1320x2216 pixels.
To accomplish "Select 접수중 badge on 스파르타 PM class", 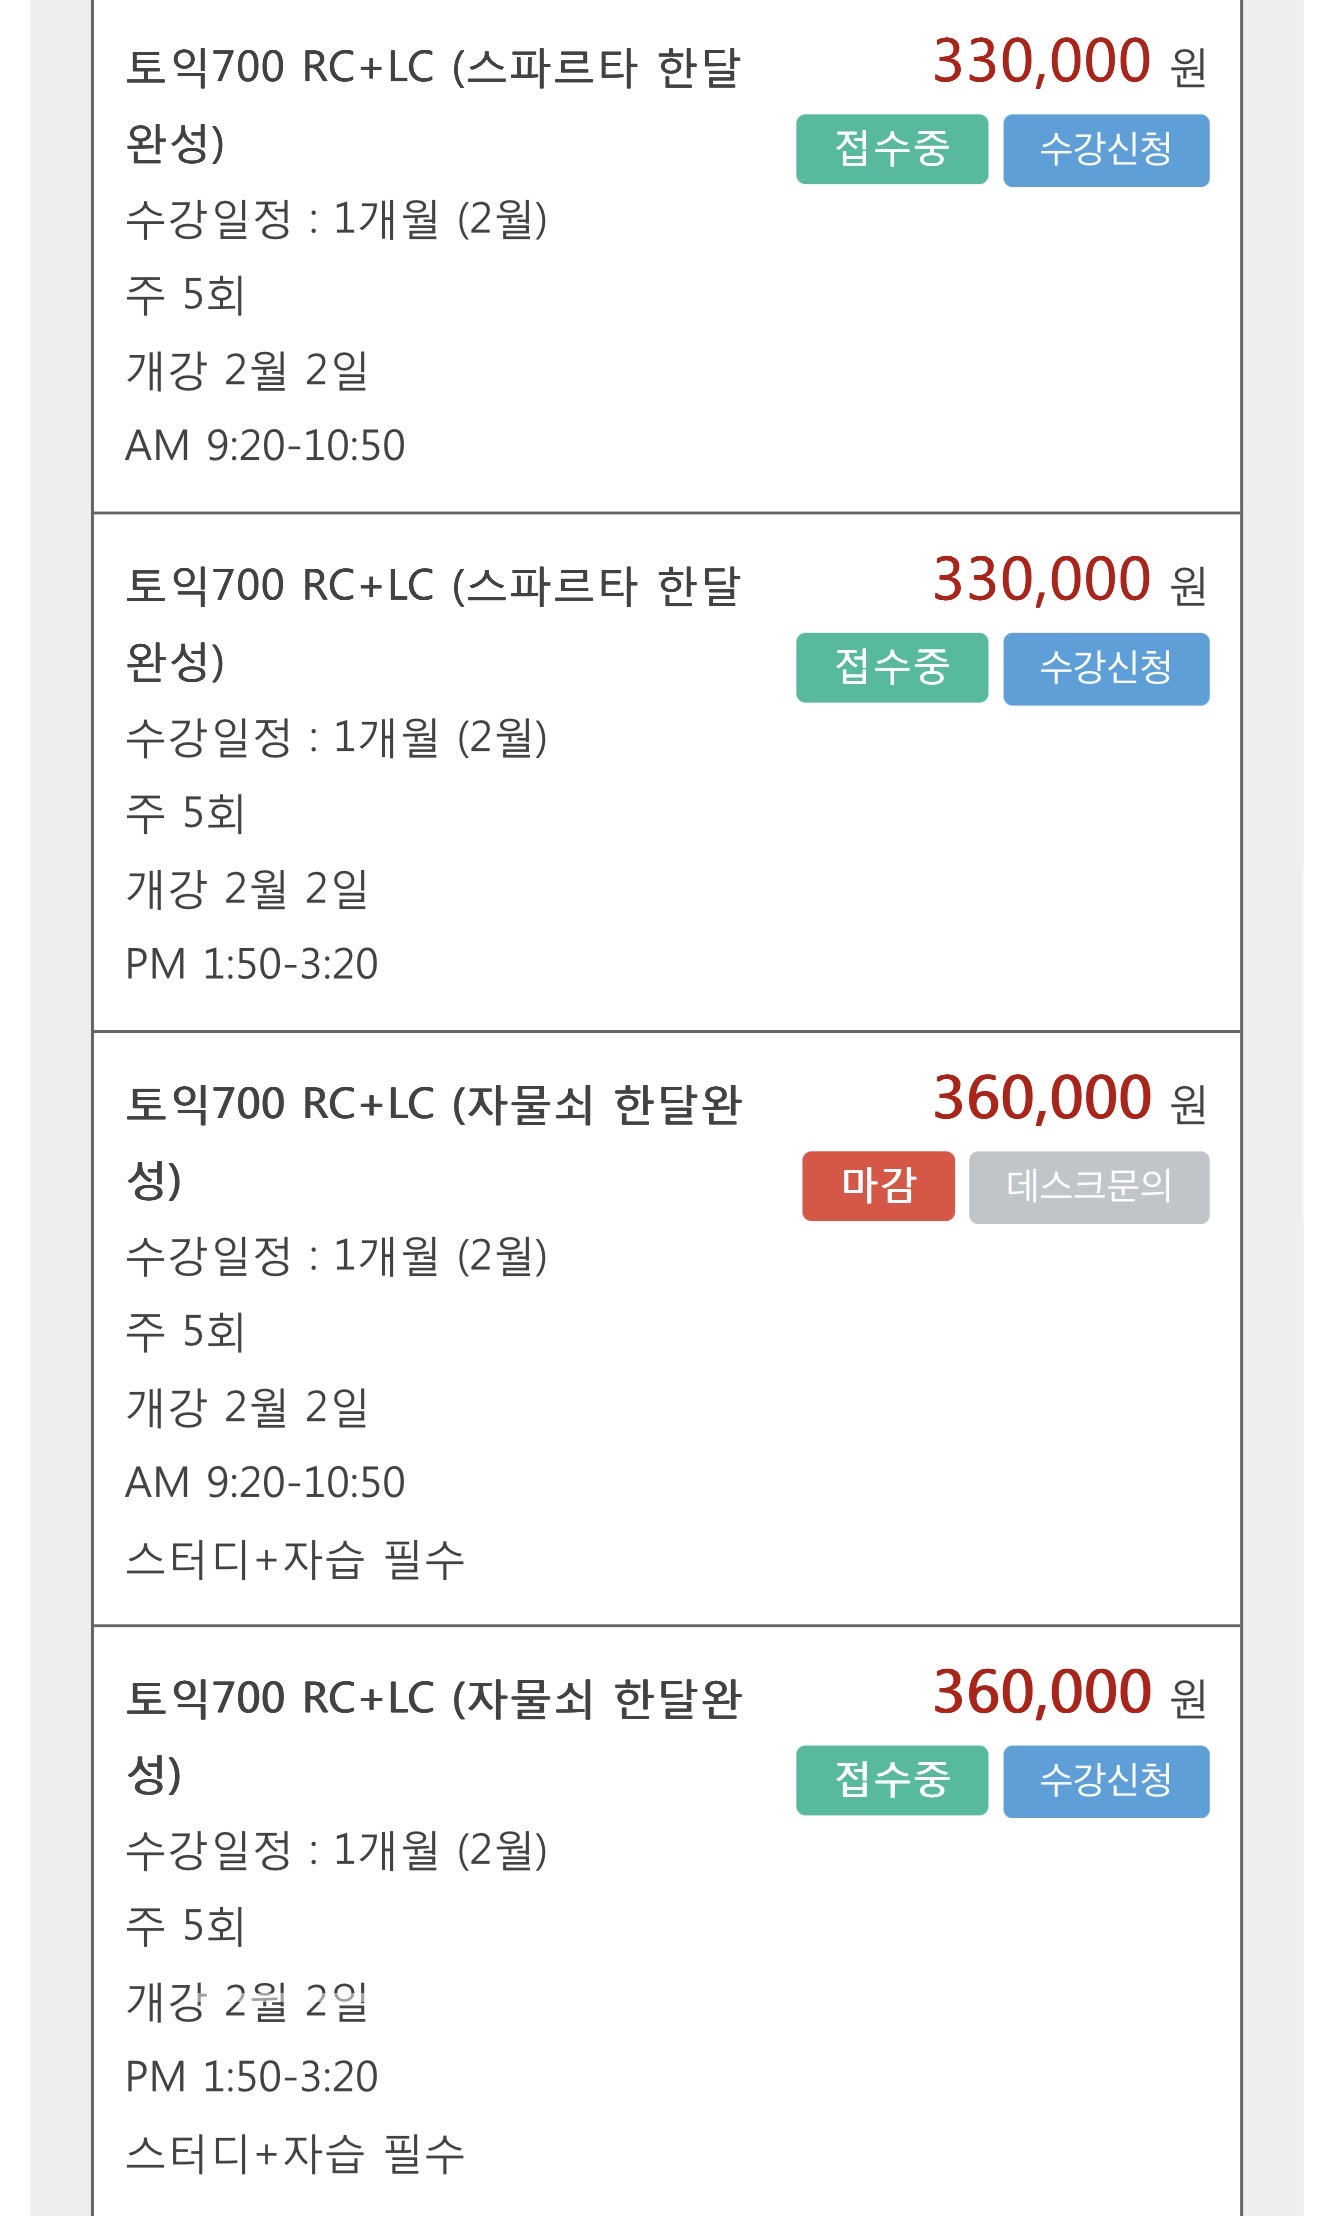I will click(x=891, y=668).
